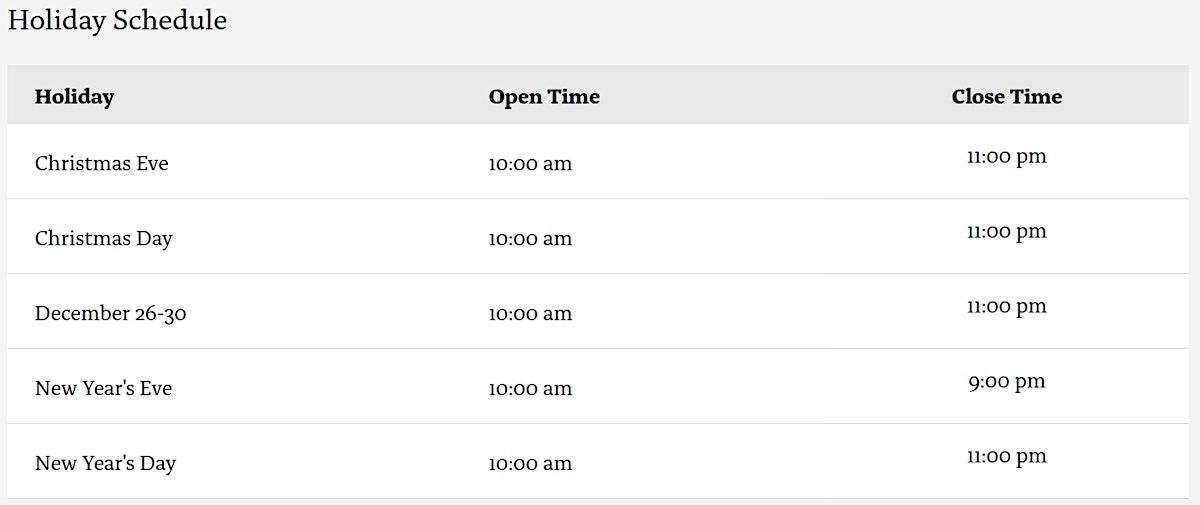
Task: Click New Year's Day close time cell
Action: (1006, 457)
